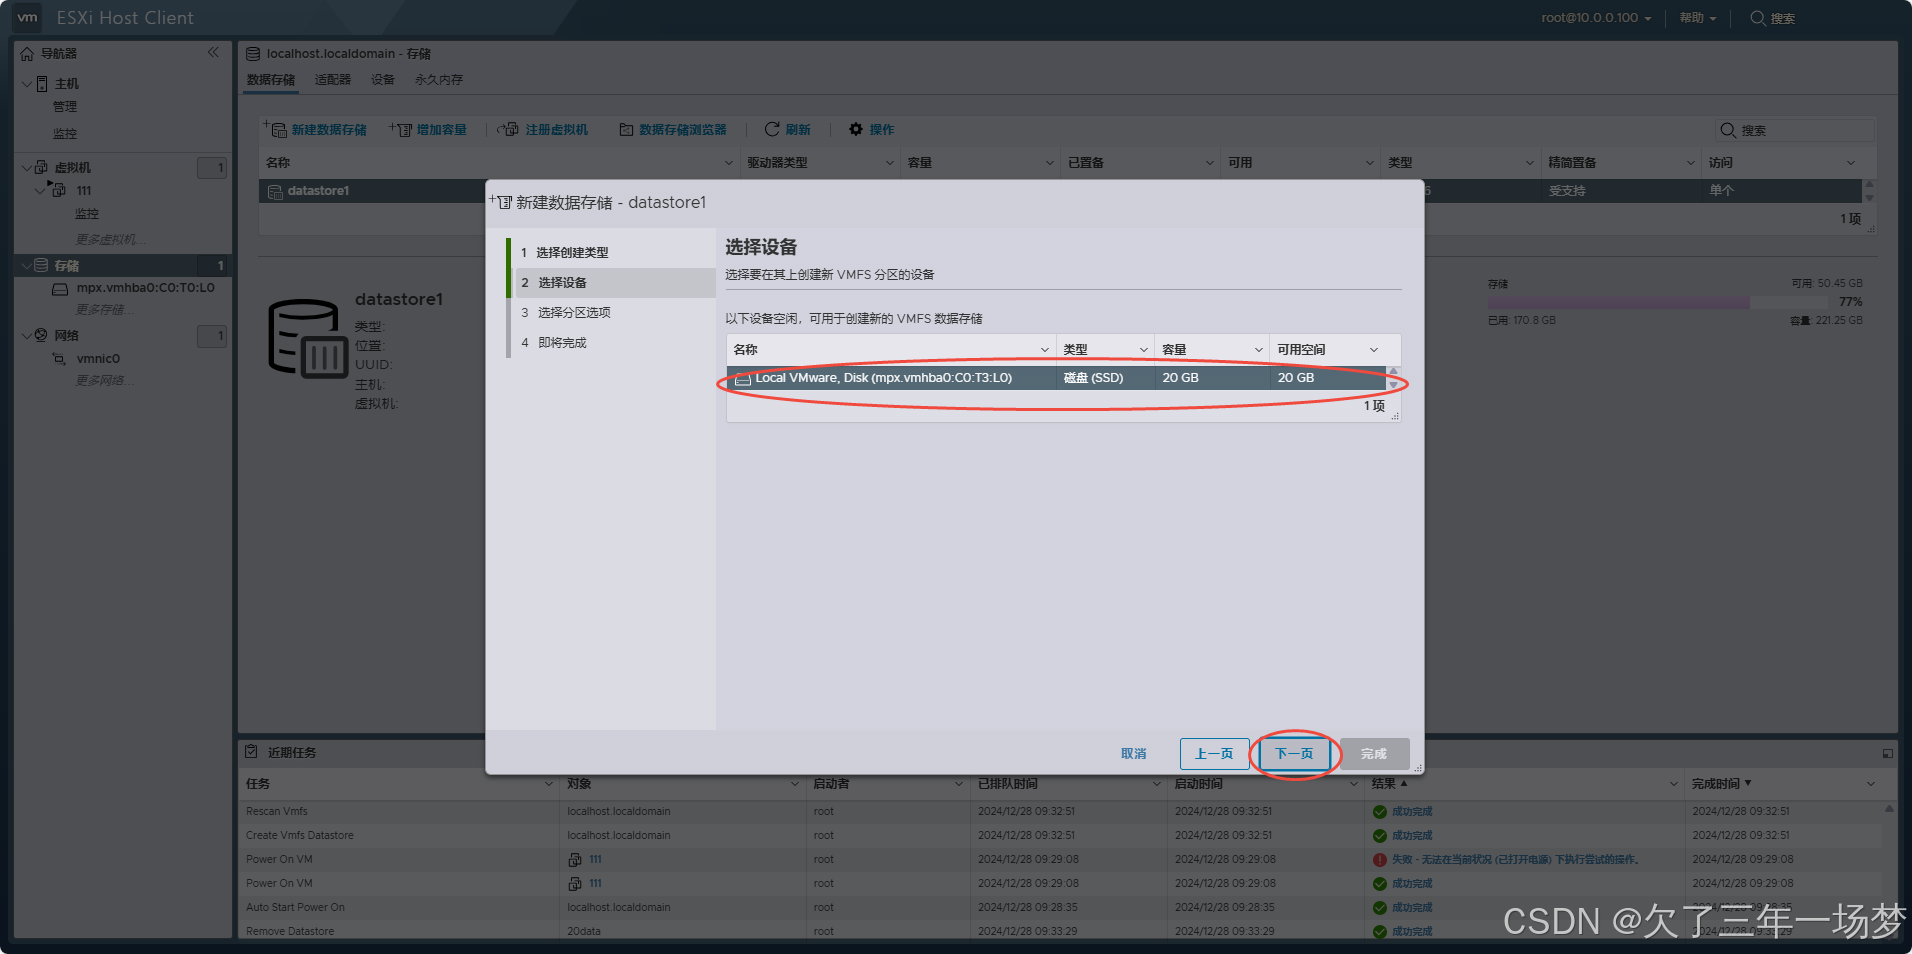
Task: Collapse the navigator panel with double-chevron icon
Action: [x=213, y=53]
